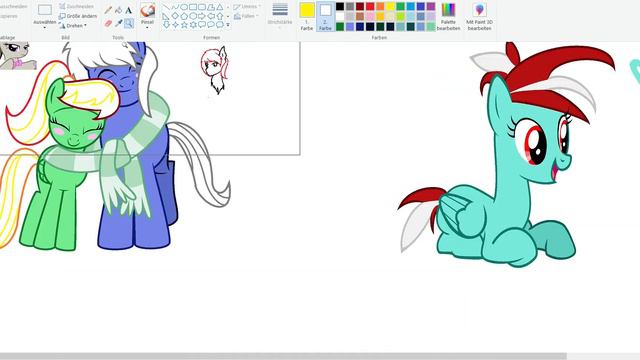The width and height of the screenshot is (640, 360).
Task: Click the Zuschneiden crop button
Action: 76,6
